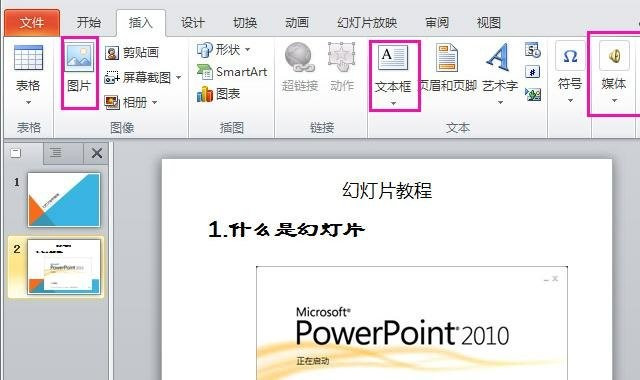The height and width of the screenshot is (380, 640).
Task: Insert a chart with 图表
Action: coord(218,94)
